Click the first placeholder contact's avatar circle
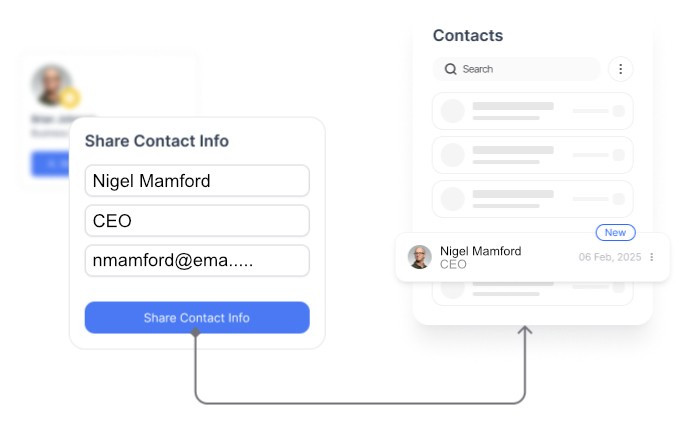The image size is (682, 421). [x=452, y=111]
